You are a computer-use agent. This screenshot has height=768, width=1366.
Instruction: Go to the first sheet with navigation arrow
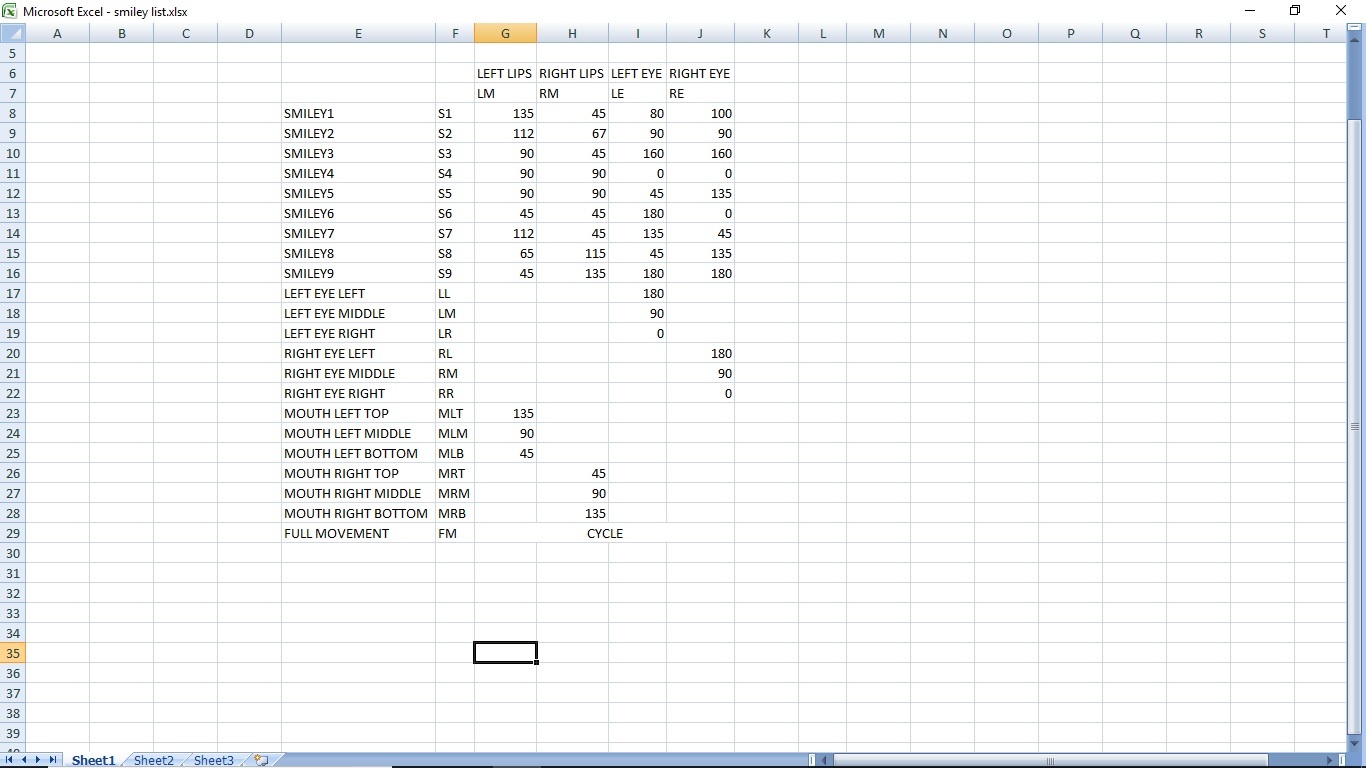(11, 760)
